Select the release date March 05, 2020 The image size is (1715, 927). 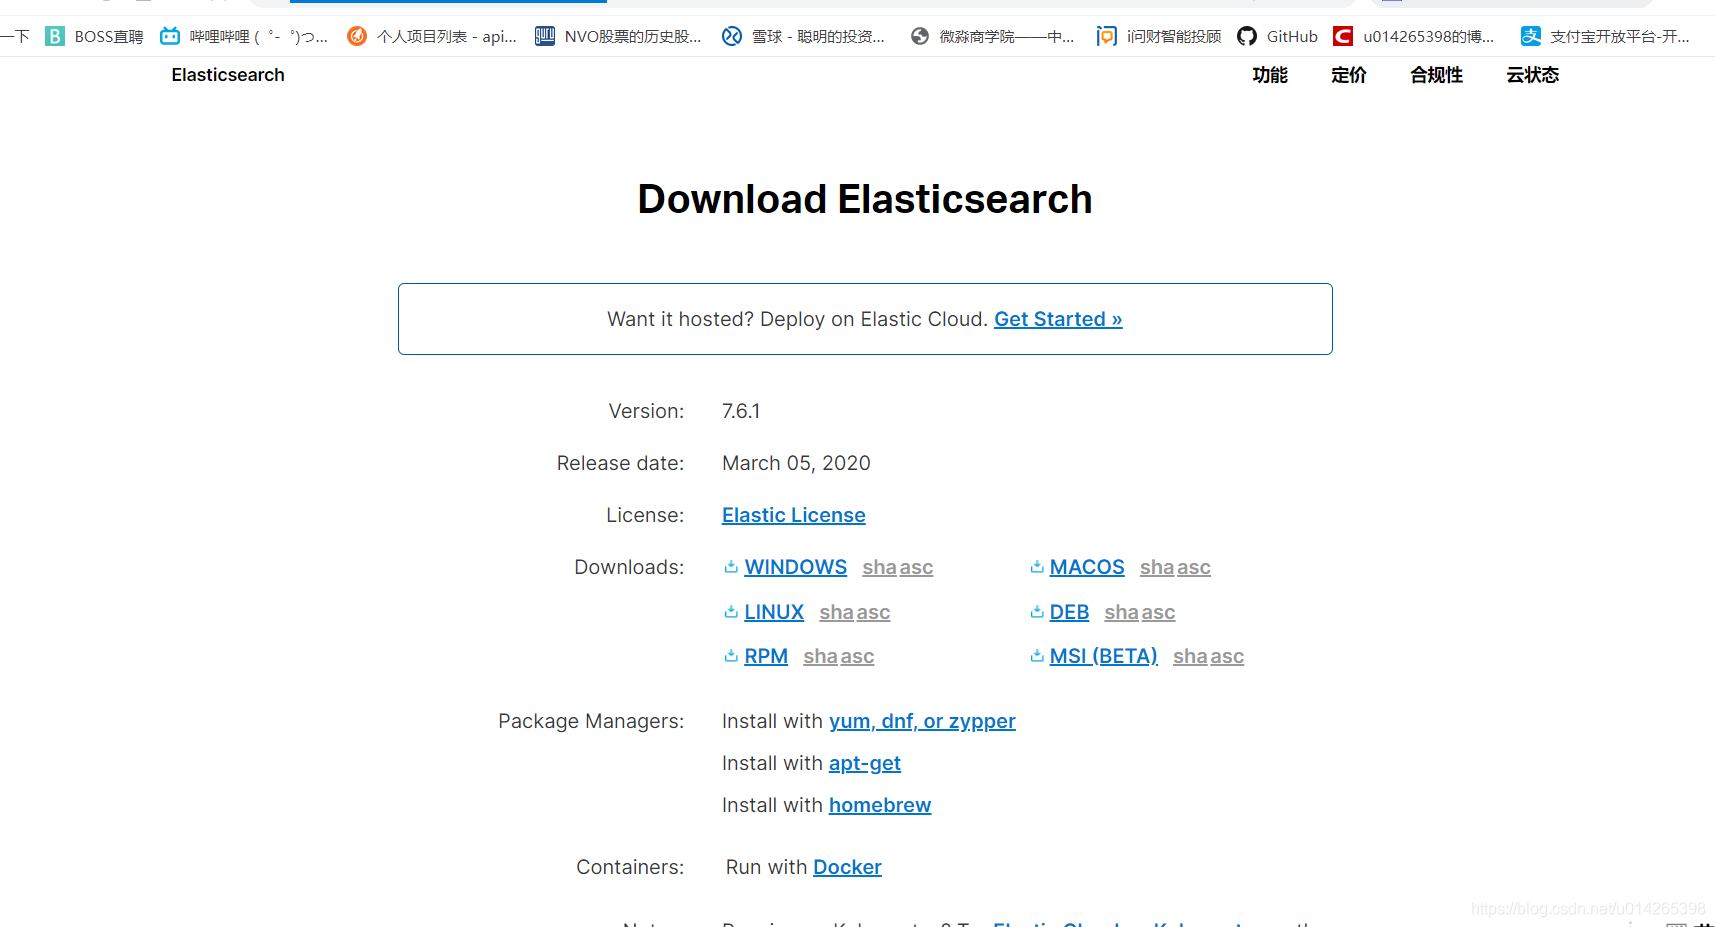click(x=796, y=463)
